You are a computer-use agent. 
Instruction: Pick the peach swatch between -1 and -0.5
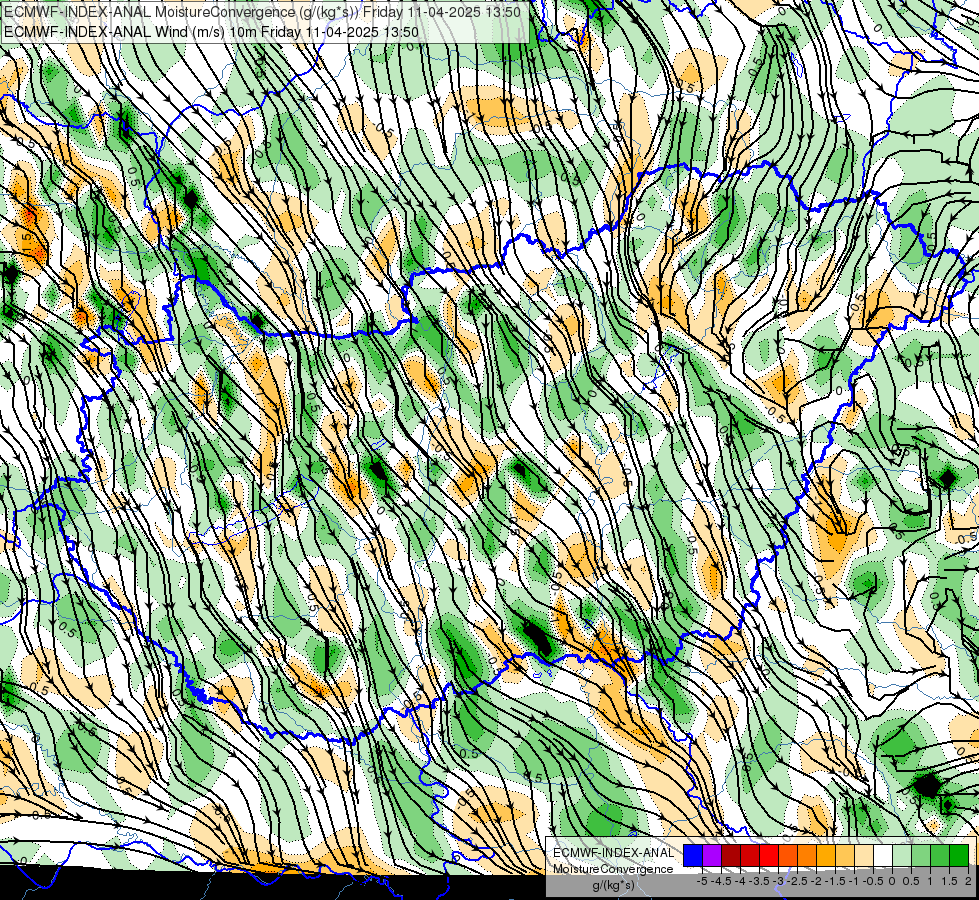864,856
